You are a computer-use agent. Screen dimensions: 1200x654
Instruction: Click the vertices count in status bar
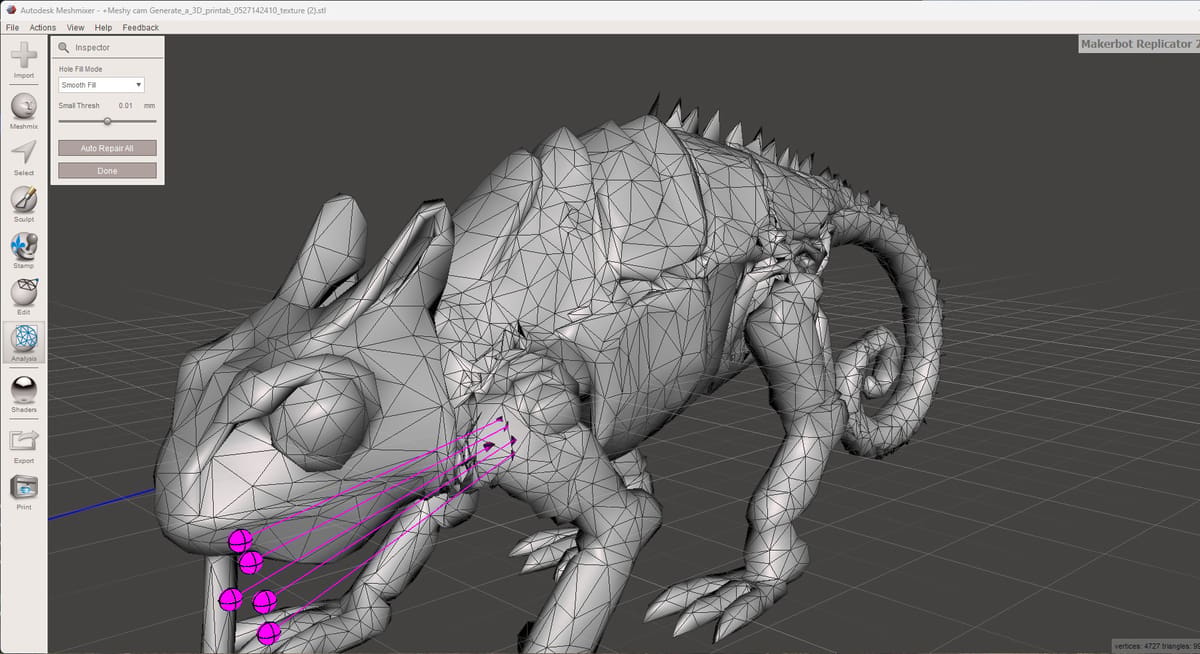(x=1138, y=646)
